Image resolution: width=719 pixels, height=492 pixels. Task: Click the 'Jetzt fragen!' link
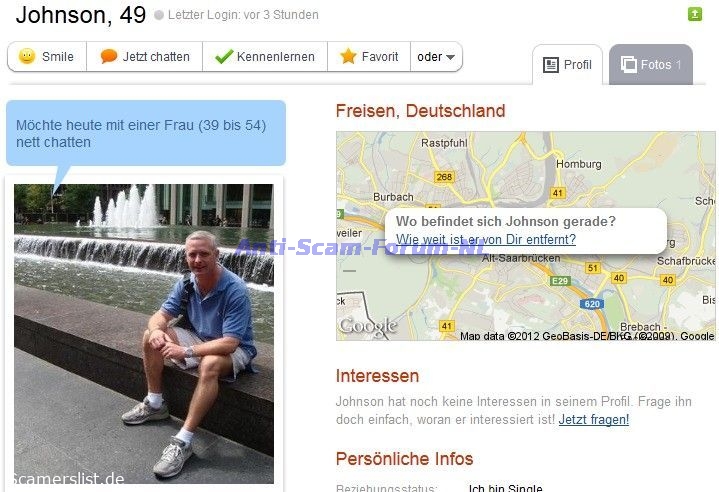click(x=594, y=420)
